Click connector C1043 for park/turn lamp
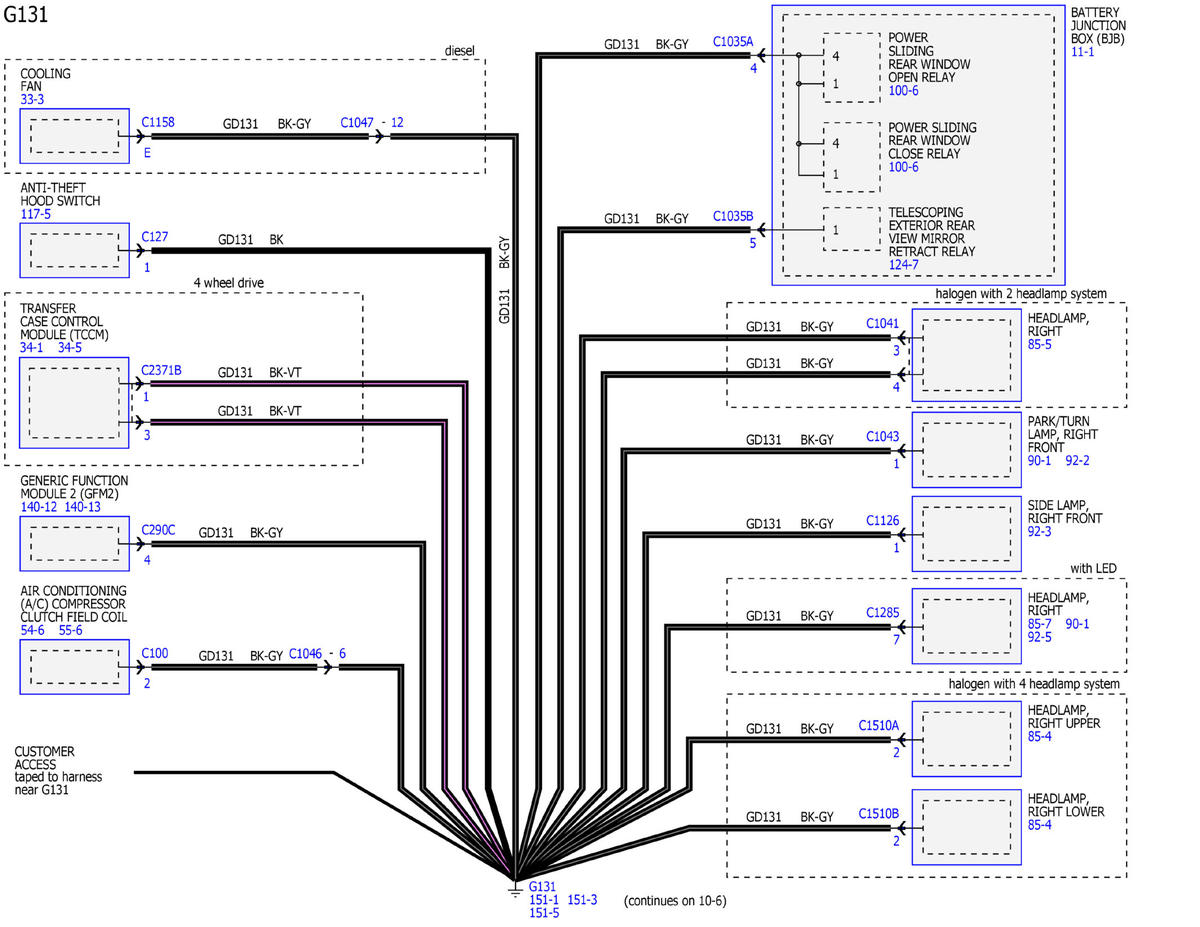The image size is (1200, 927). point(882,437)
